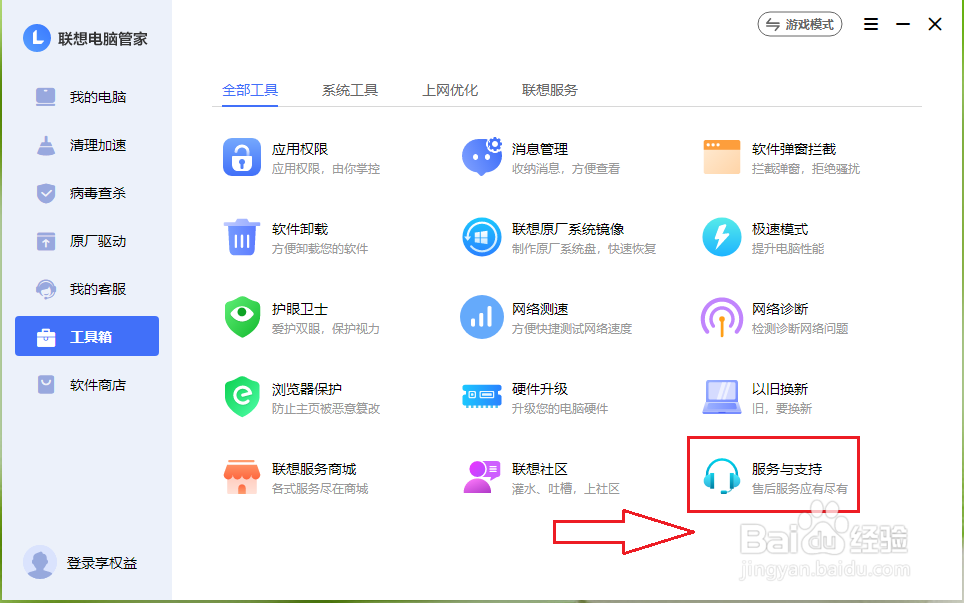Image resolution: width=964 pixels, height=603 pixels.
Task: Click the 应用权限 title text
Action: (299, 149)
